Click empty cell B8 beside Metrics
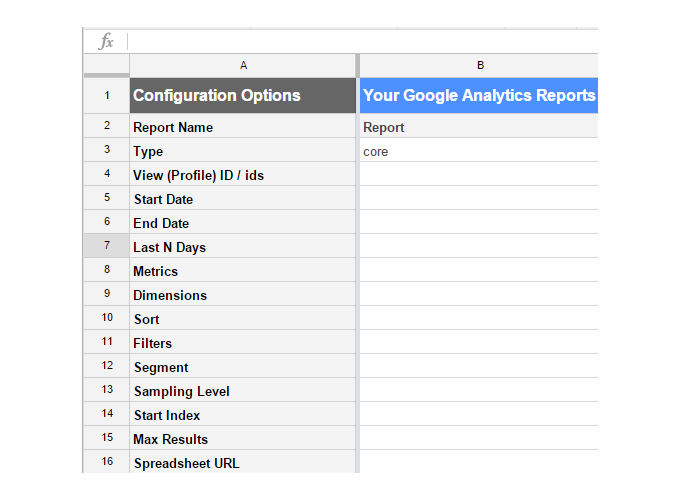 click(479, 271)
